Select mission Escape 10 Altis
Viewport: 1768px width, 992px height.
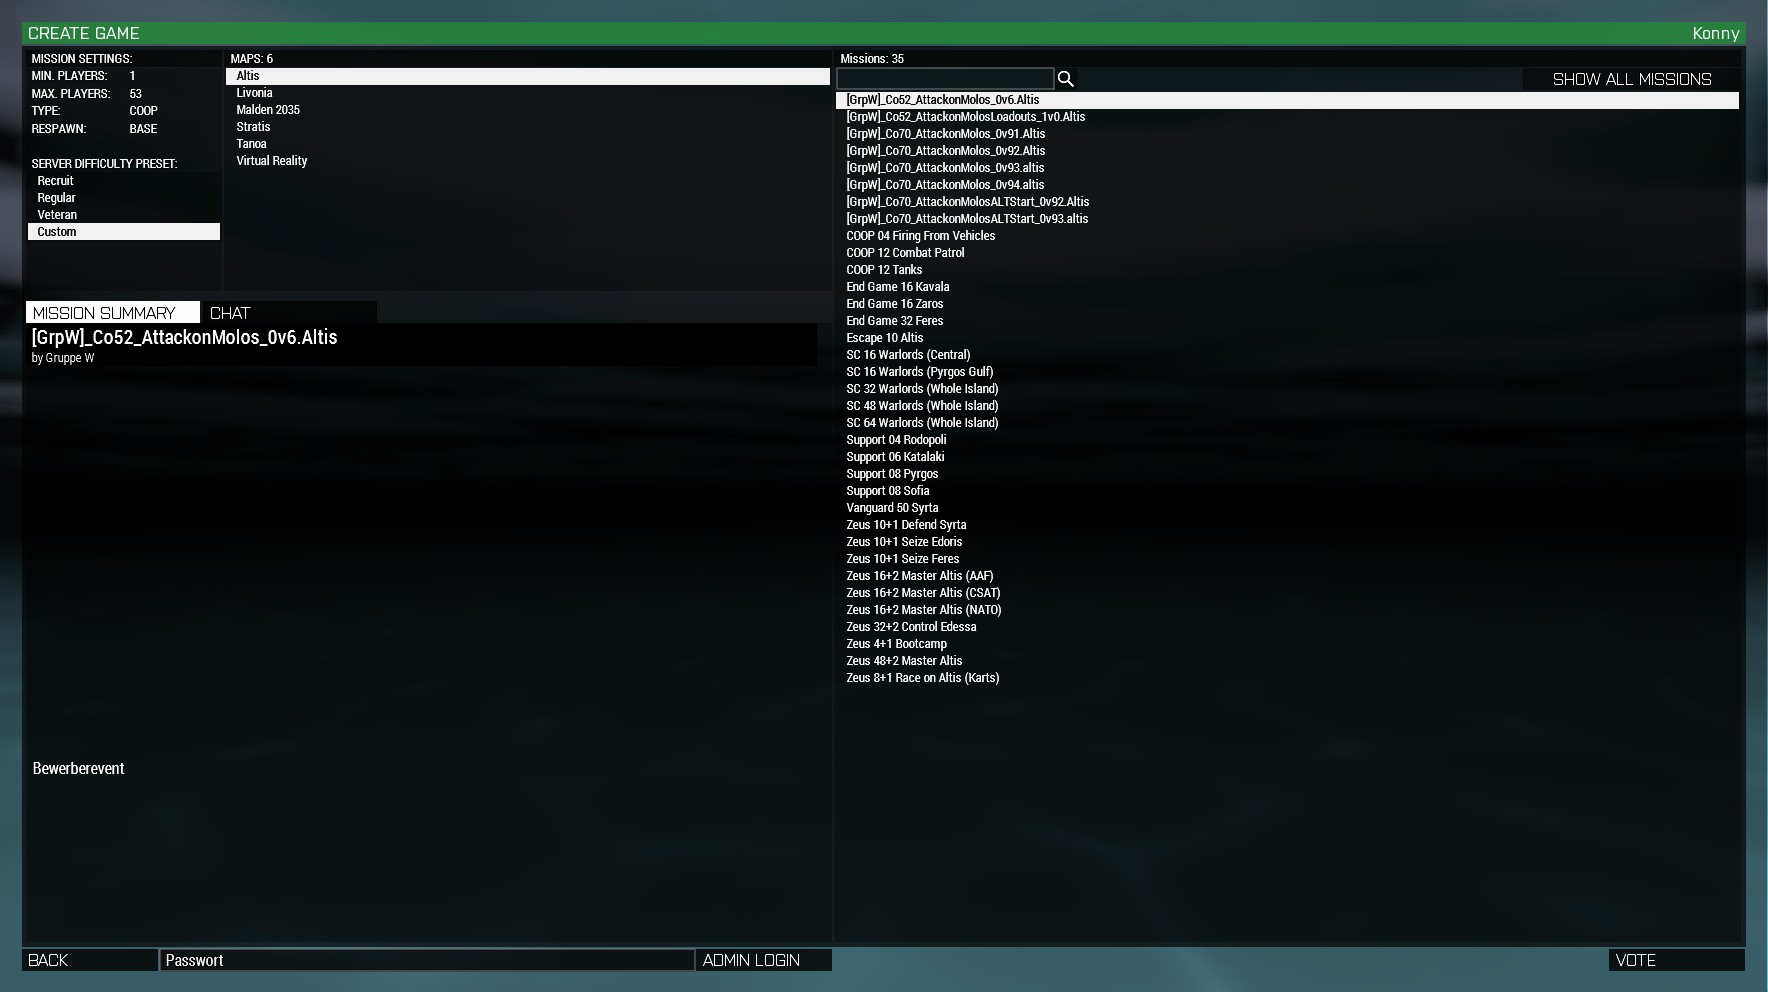[885, 338]
